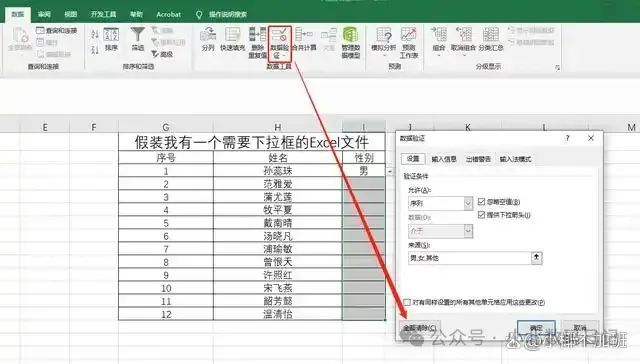Select the 出错警告 tab in the dialog
640x364 pixels.
pyautogui.click(x=478, y=159)
